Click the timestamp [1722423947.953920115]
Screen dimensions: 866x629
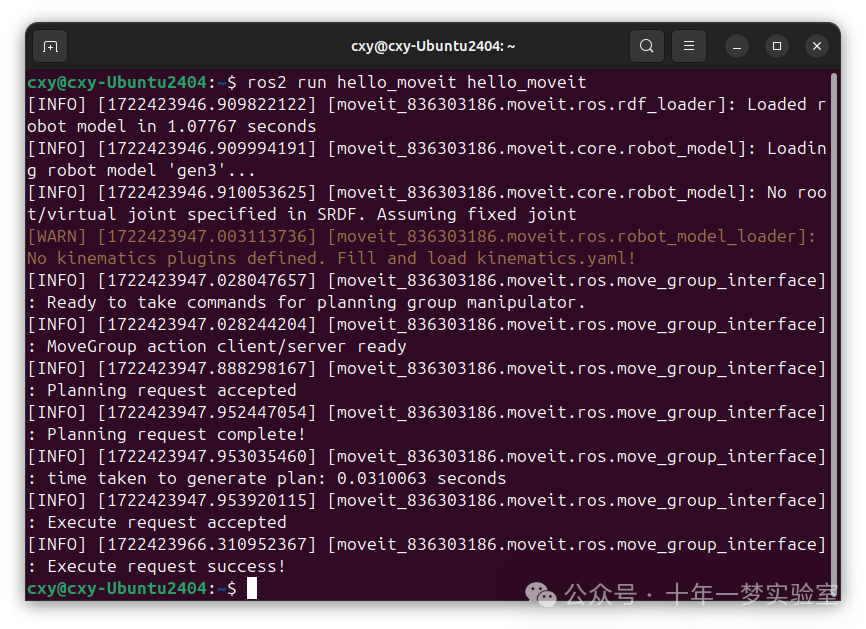coord(207,500)
